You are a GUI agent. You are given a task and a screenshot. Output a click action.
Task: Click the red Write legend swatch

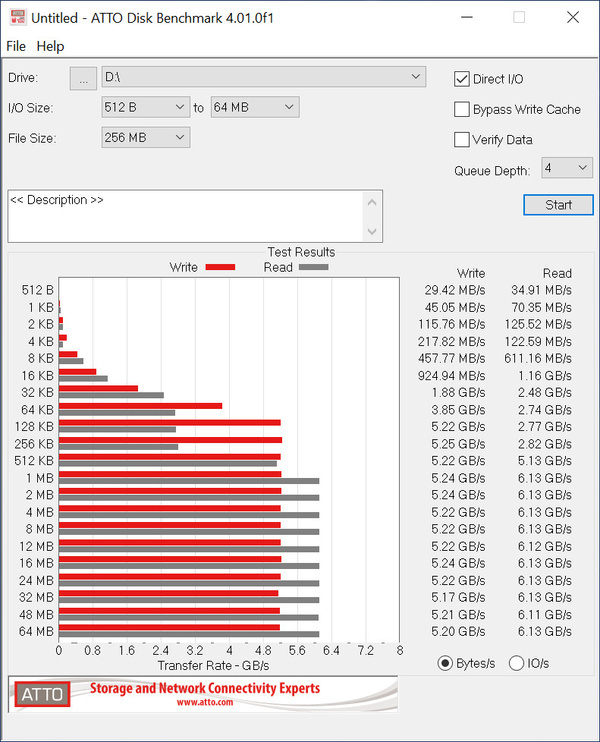220,267
